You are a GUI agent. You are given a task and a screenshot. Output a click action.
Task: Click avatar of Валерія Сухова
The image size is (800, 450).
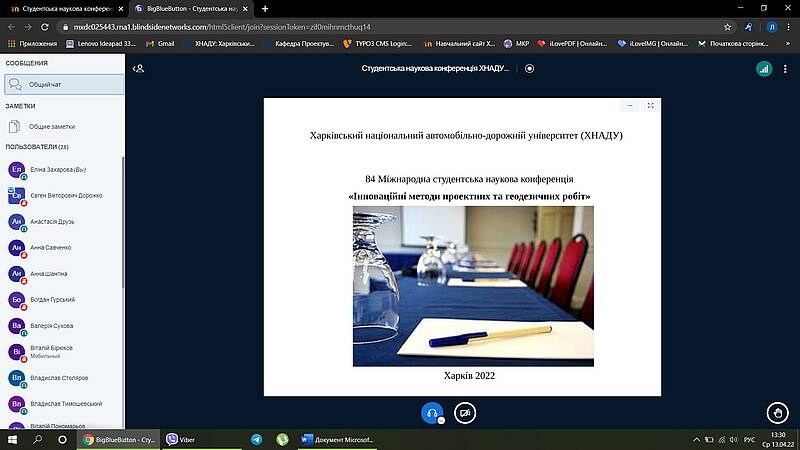[x=16, y=326]
